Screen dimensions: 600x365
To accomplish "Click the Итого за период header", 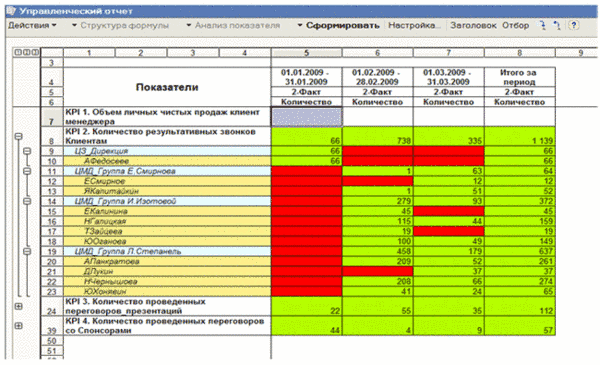I will pyautogui.click(x=520, y=77).
